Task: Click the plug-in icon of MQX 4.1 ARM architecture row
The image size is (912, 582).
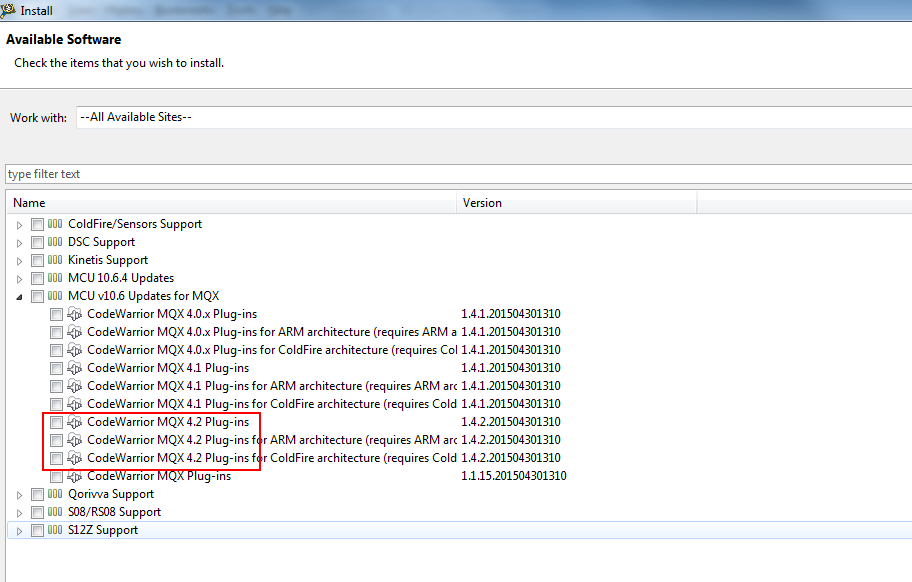Action: click(x=74, y=386)
